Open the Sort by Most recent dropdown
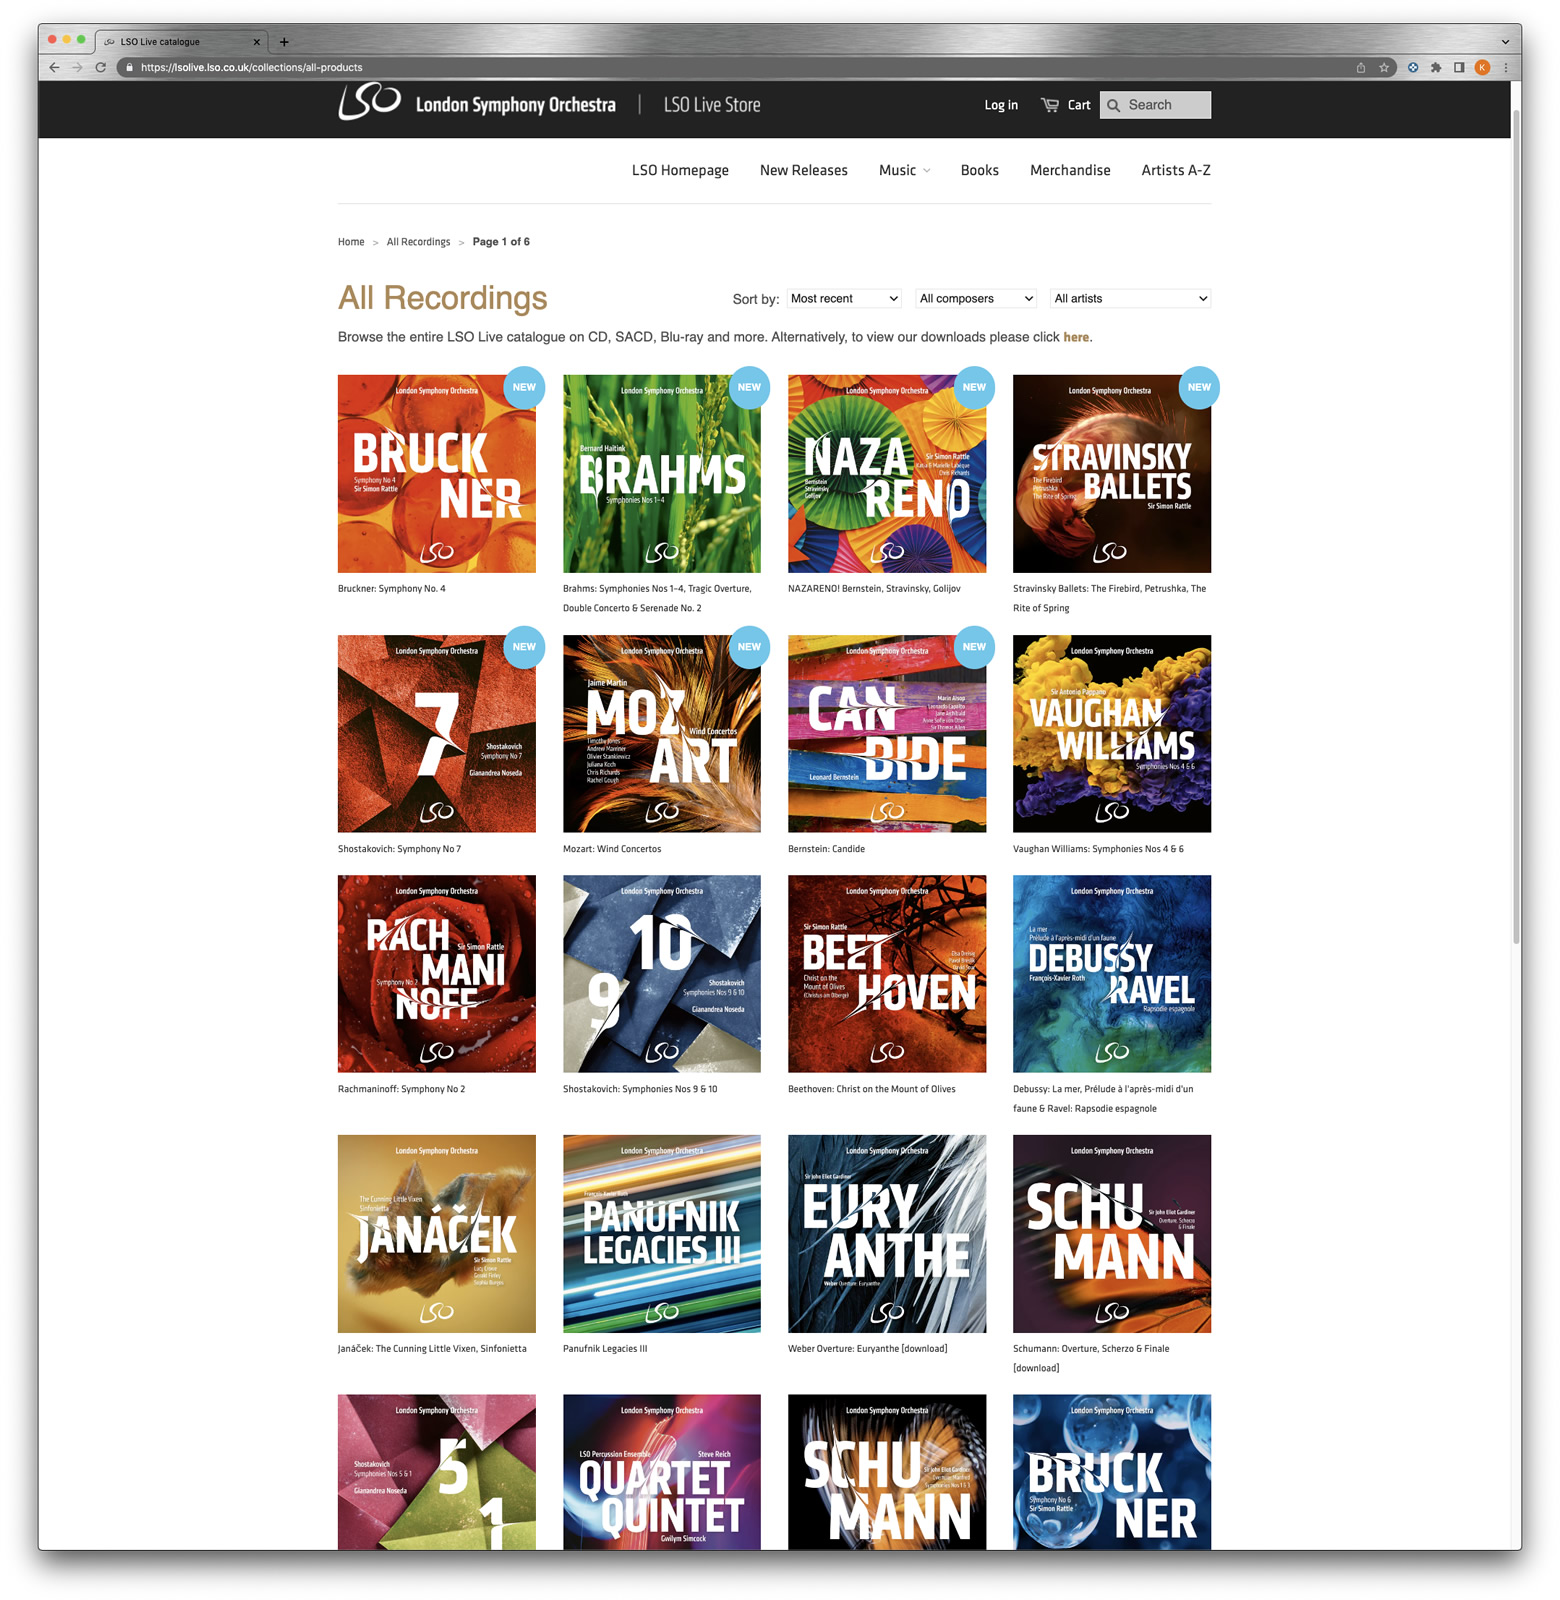1560x1600 pixels. tap(844, 298)
